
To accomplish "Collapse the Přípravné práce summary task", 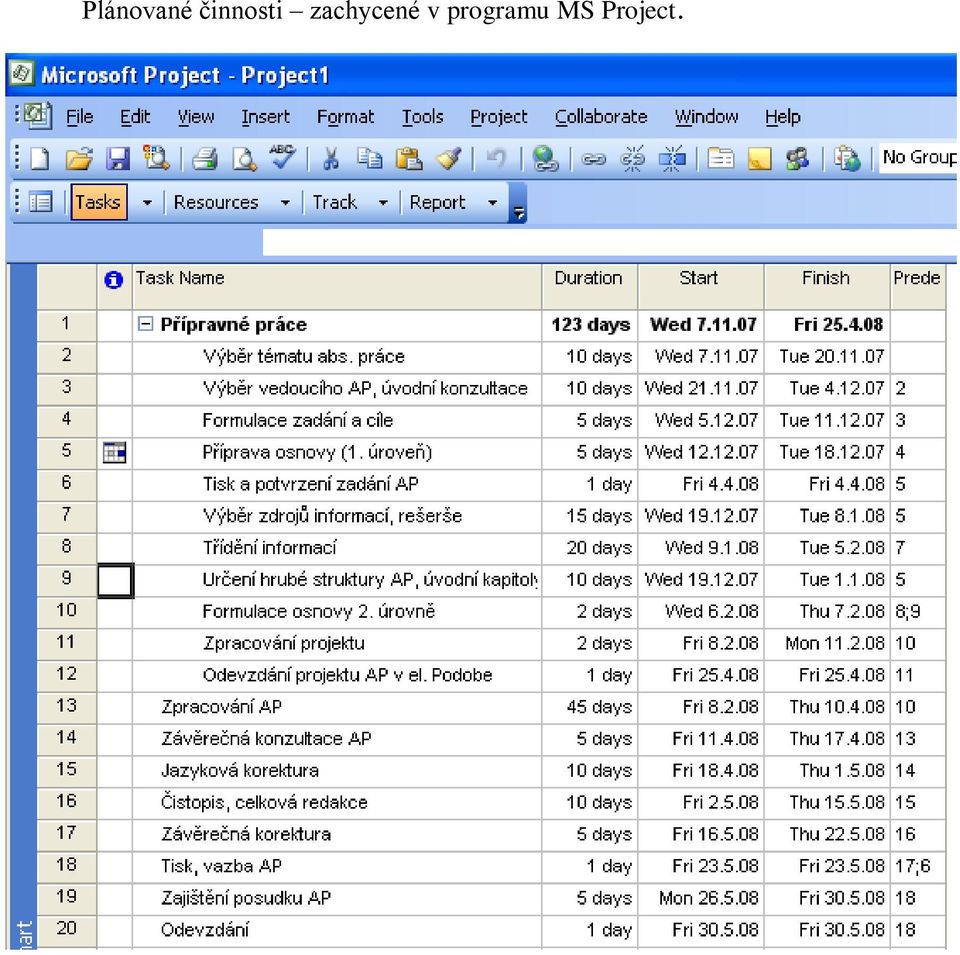I will 145,323.
